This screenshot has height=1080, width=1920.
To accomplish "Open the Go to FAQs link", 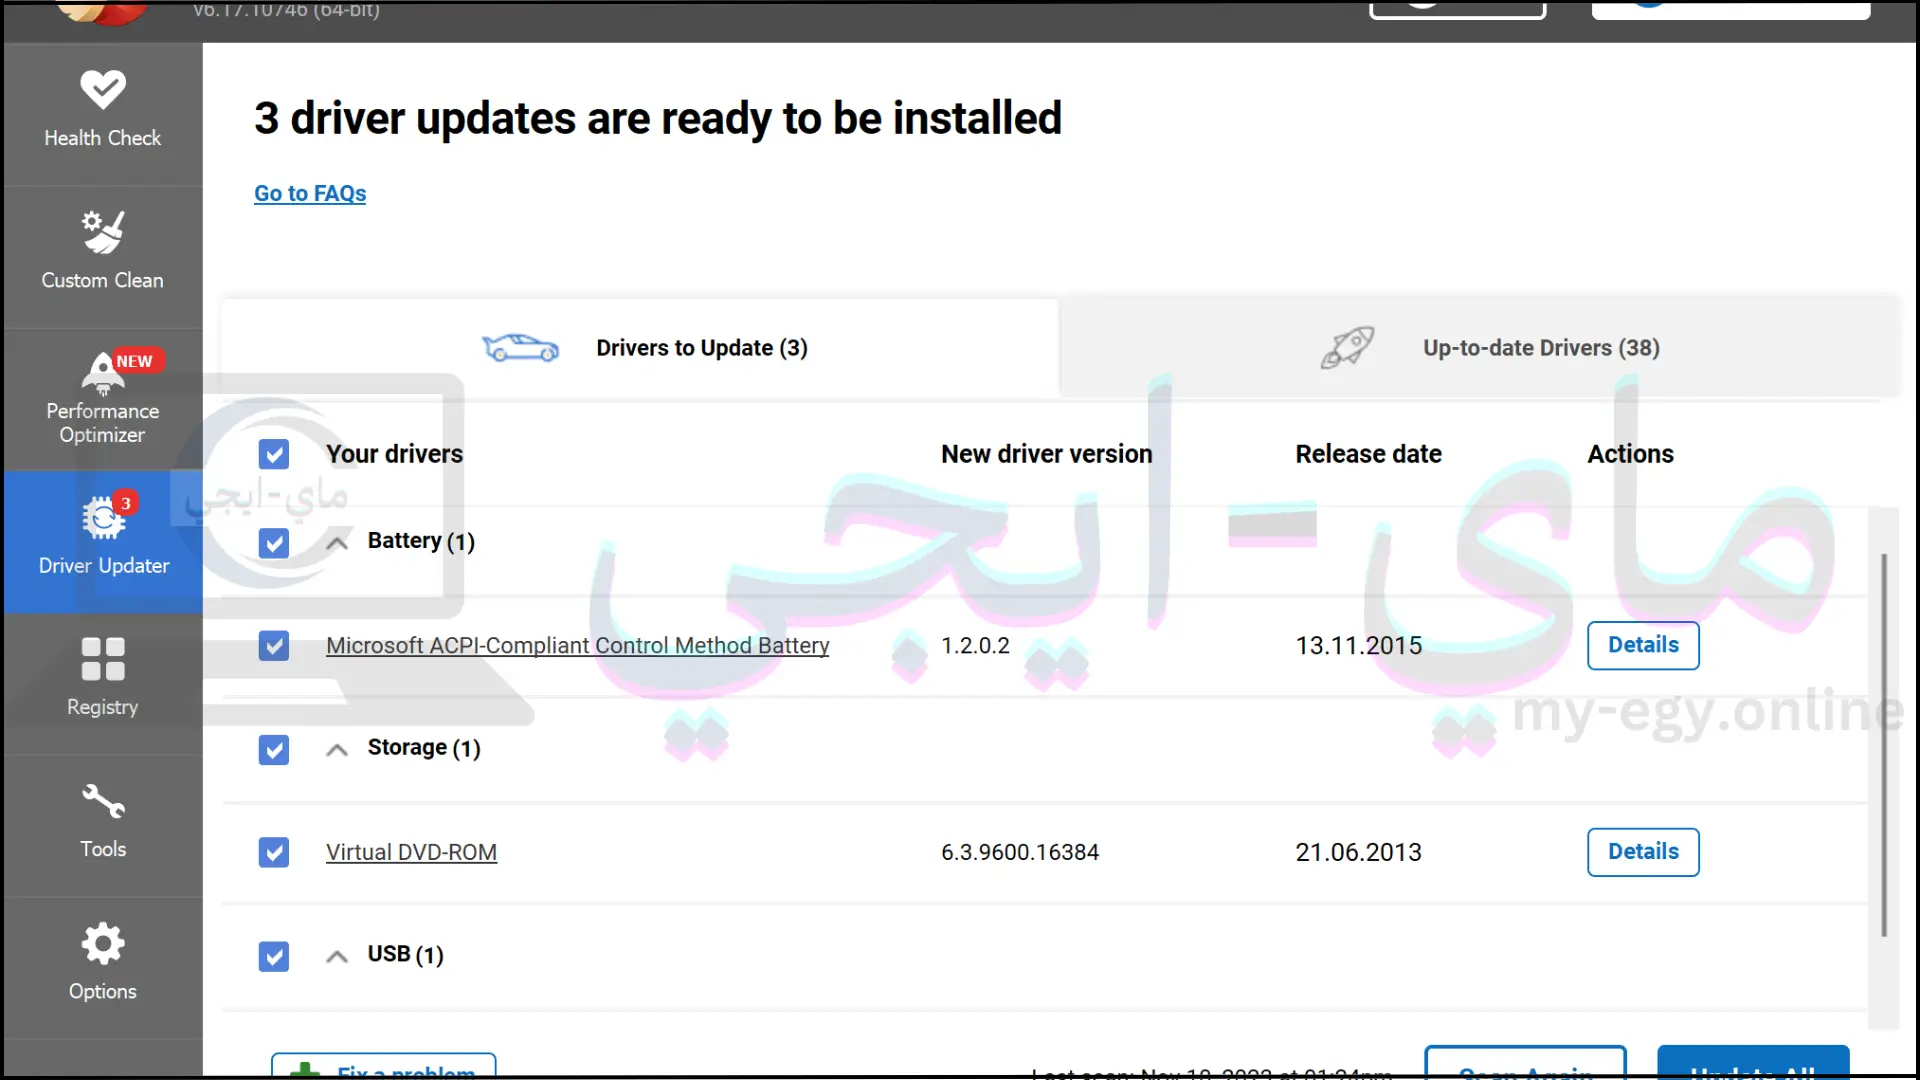I will [x=310, y=193].
